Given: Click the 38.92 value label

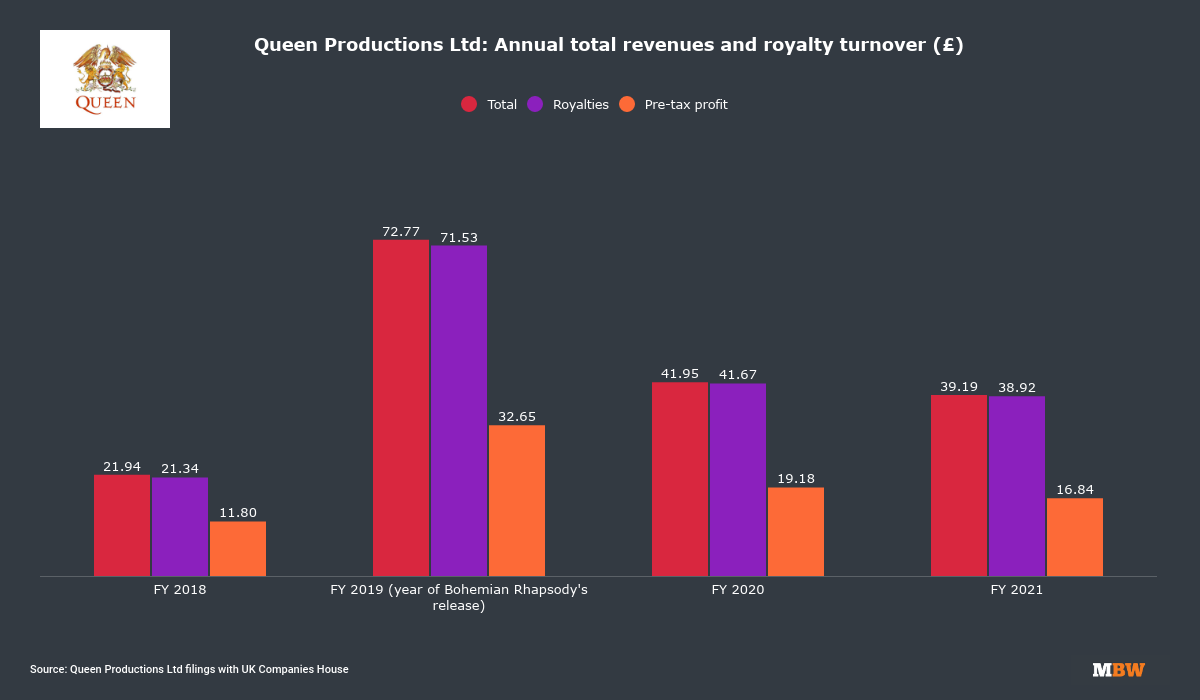Looking at the screenshot, I should click(x=1017, y=387).
